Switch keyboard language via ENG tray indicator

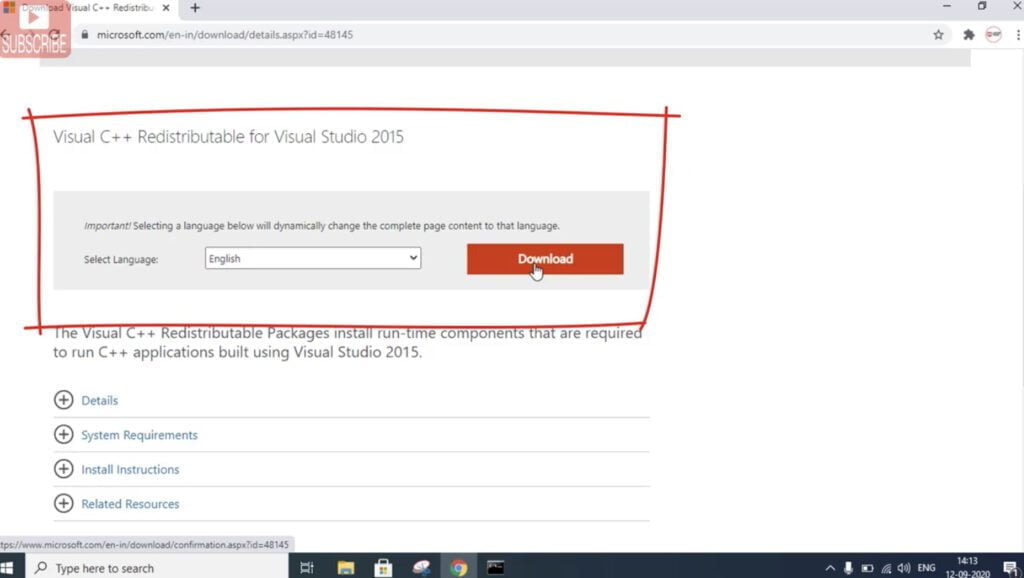click(926, 567)
